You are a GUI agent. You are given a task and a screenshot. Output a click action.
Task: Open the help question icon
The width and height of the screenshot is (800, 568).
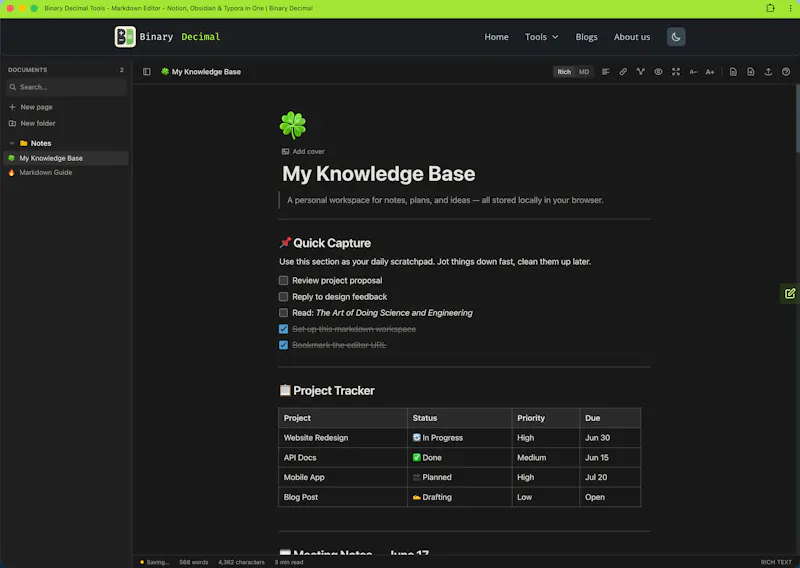pos(786,72)
